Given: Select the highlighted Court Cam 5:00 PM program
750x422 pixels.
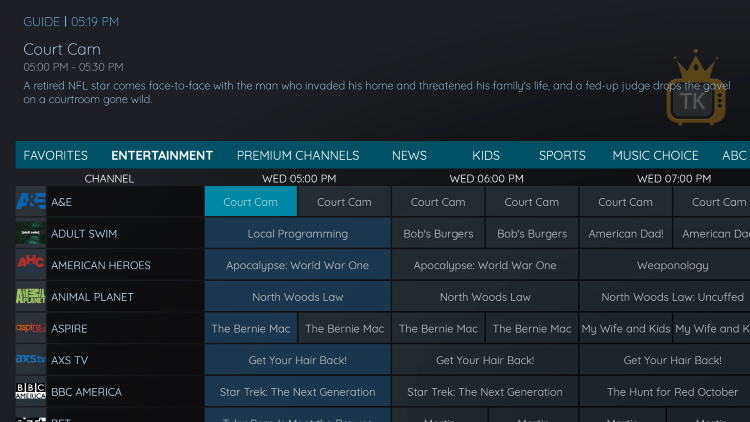Looking at the screenshot, I should 251,202.
